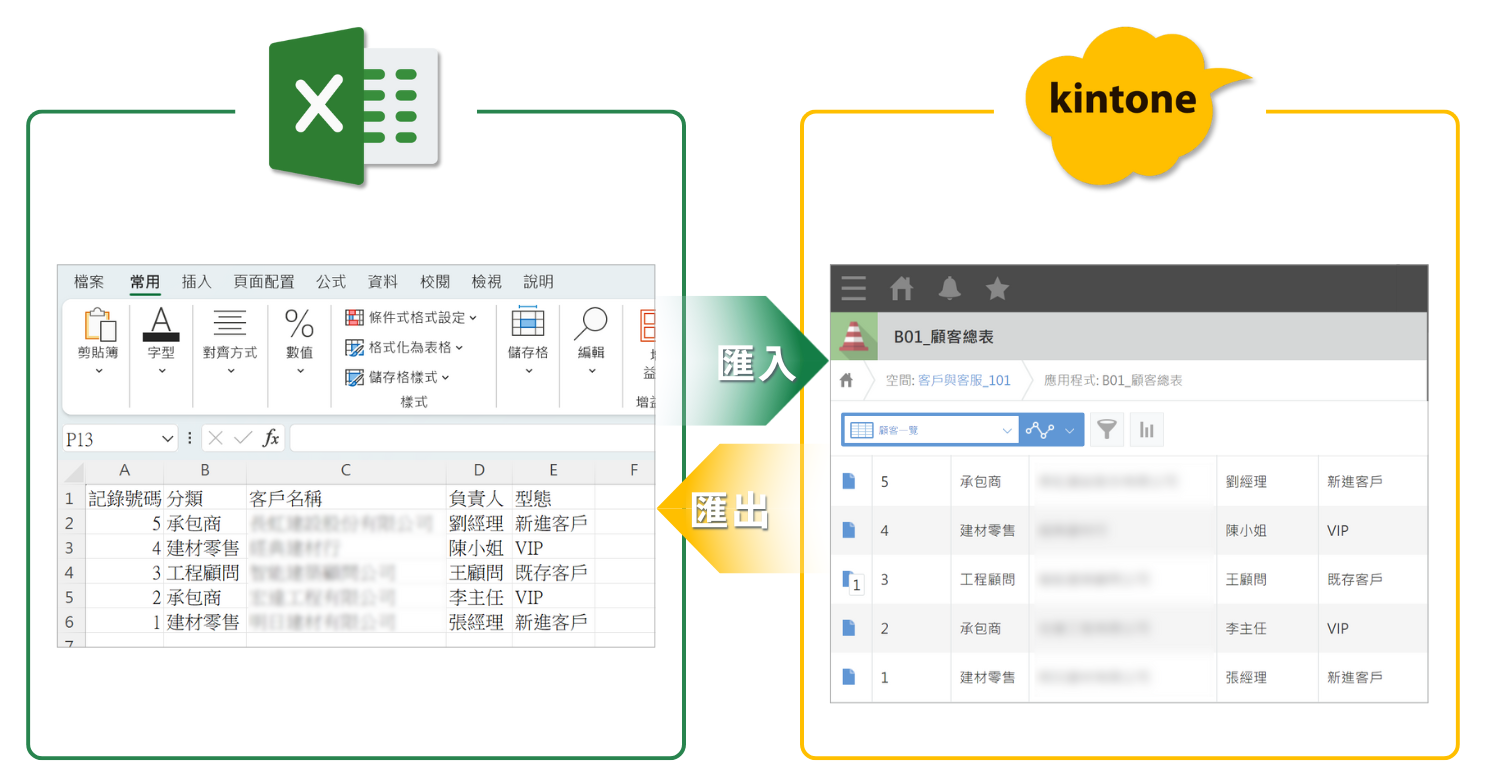Click the 條件式格式設定 option
The image size is (1493, 778).
point(411,317)
